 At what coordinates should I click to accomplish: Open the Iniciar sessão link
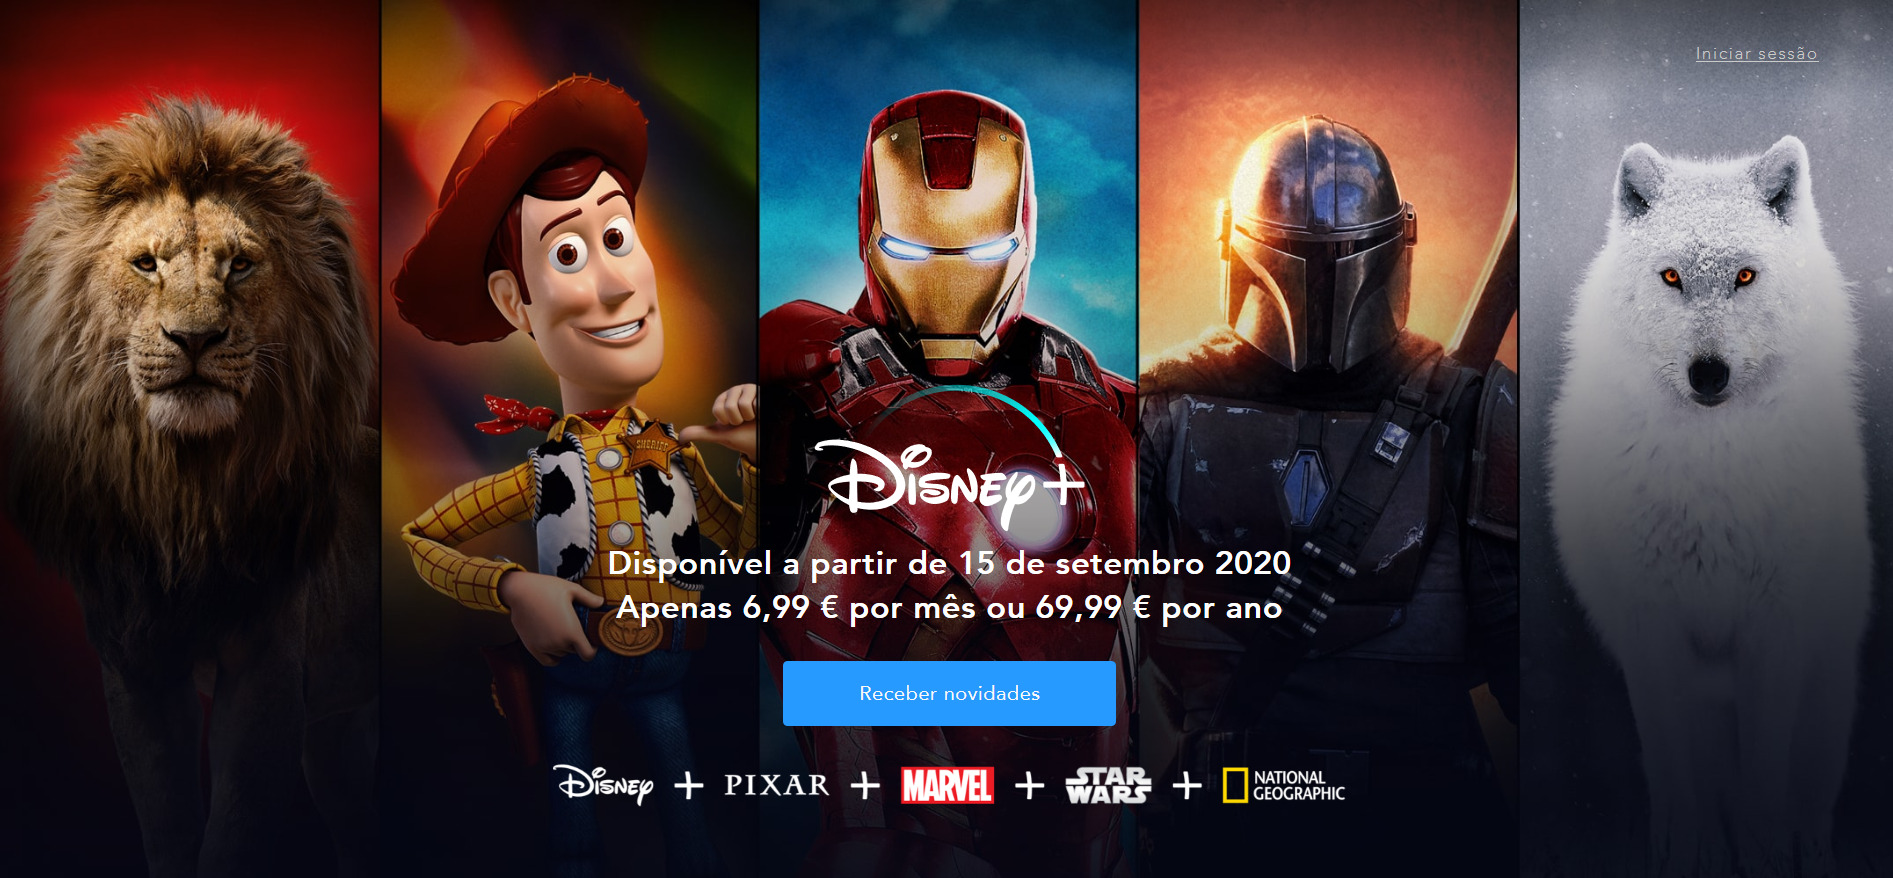point(1756,54)
